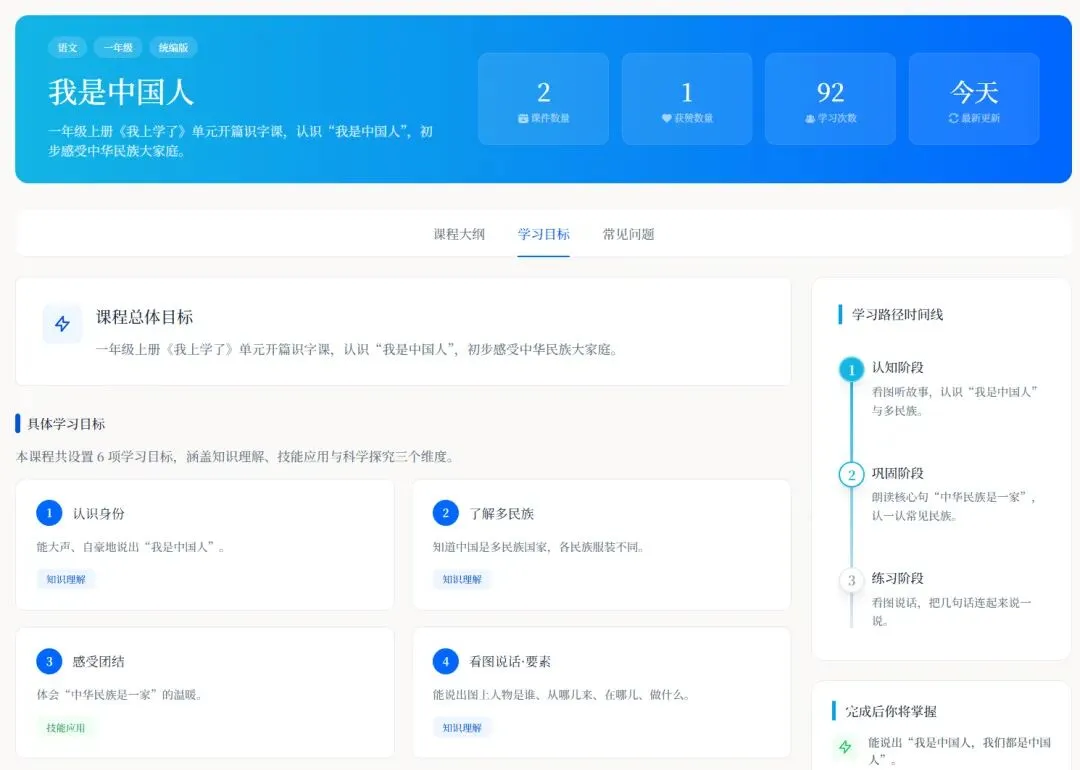This screenshot has width=1080, height=770.
Task: Click the 知识理解 tag under 认识身份
Action: coord(65,579)
